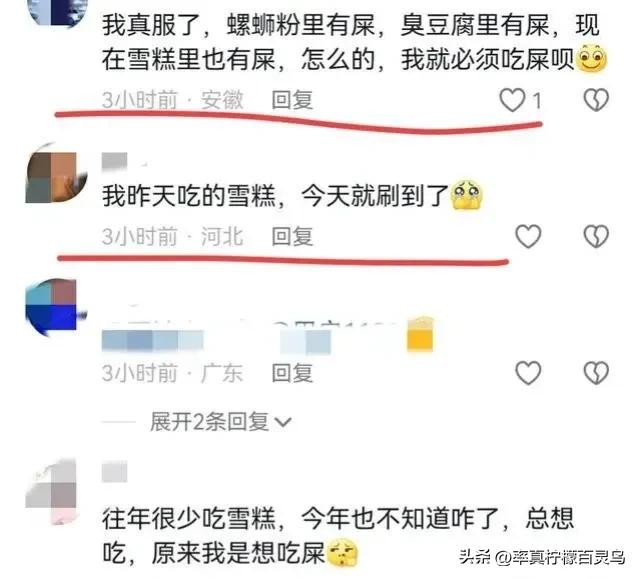Like the Anhui comment with heart icon
Image resolution: width=640 pixels, height=579 pixels.
(x=513, y=100)
